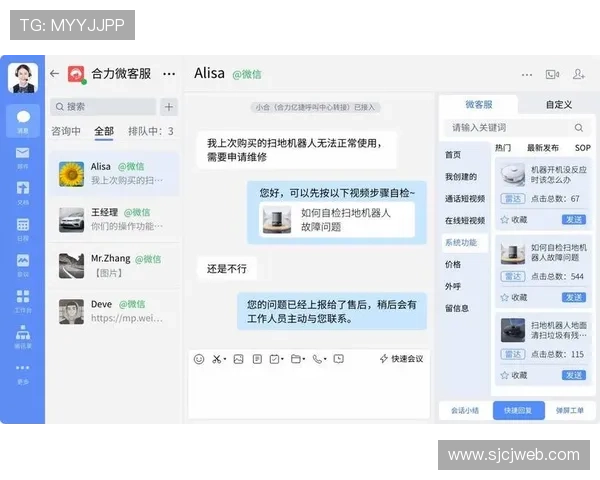Open the Contacts (通讯录) sidebar icon

(x=23, y=336)
